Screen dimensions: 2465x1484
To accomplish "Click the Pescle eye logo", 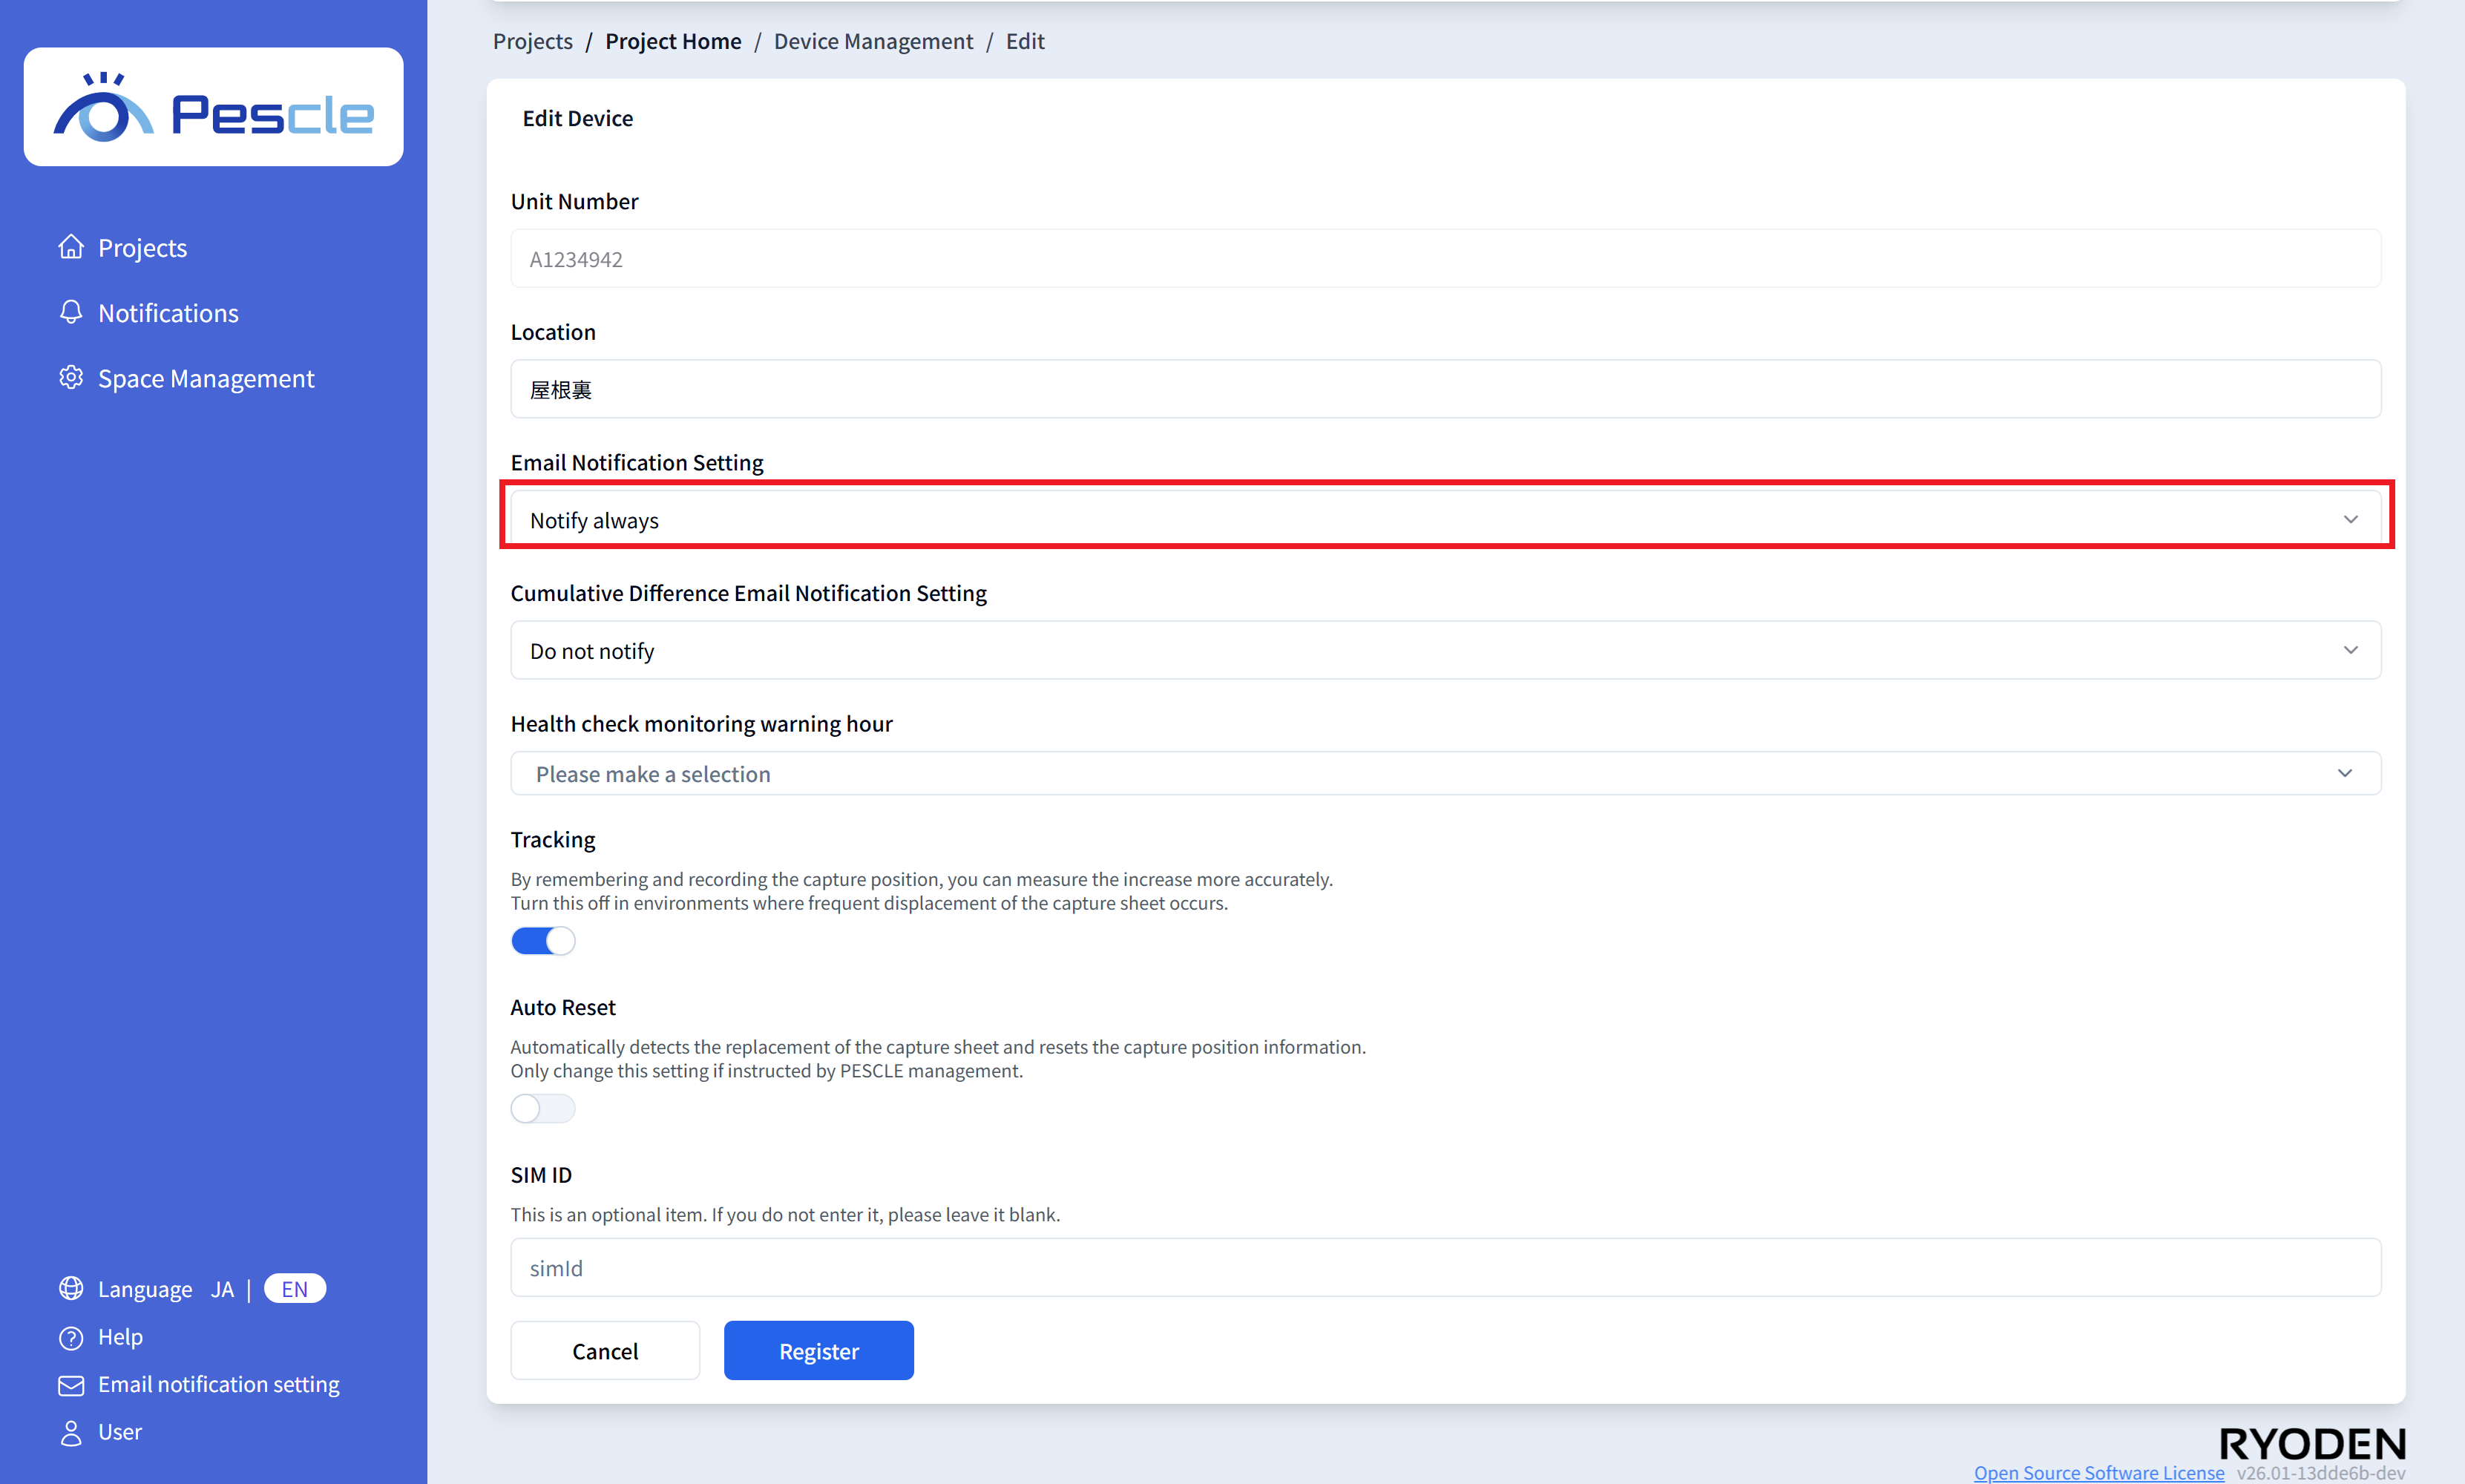I will pyautogui.click(x=103, y=108).
